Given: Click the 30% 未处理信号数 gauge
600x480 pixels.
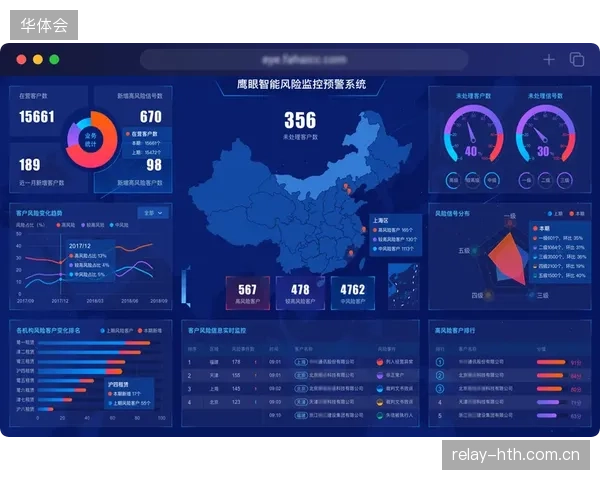Looking at the screenshot, I should click(x=545, y=134).
